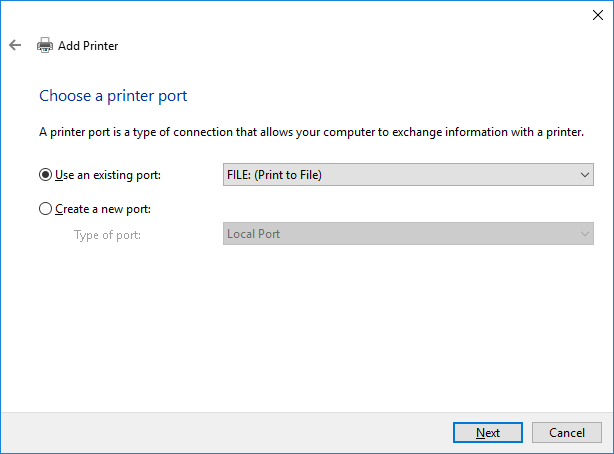Click the Add Printer title text
614x454 pixels.
tap(88, 45)
